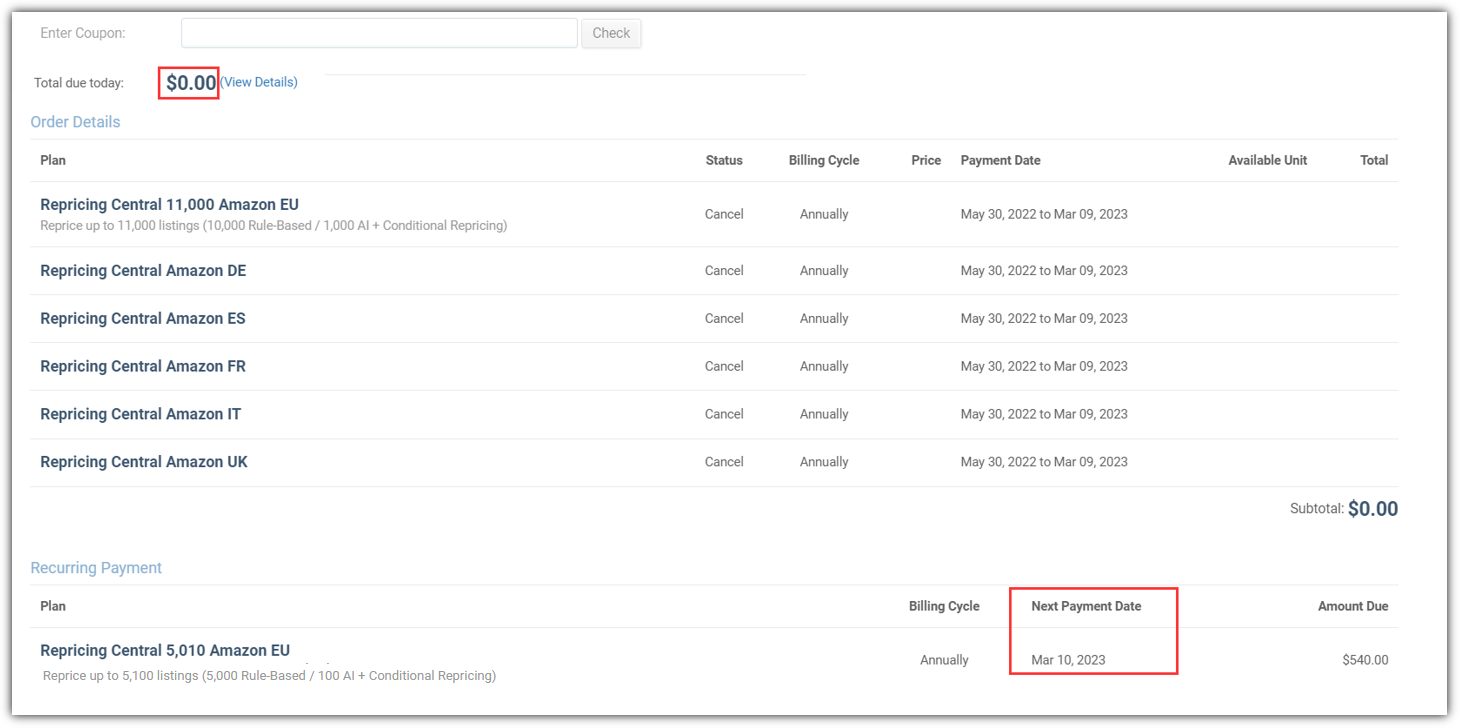Open the View Details link
The height and width of the screenshot is (728, 1460).
[x=259, y=82]
